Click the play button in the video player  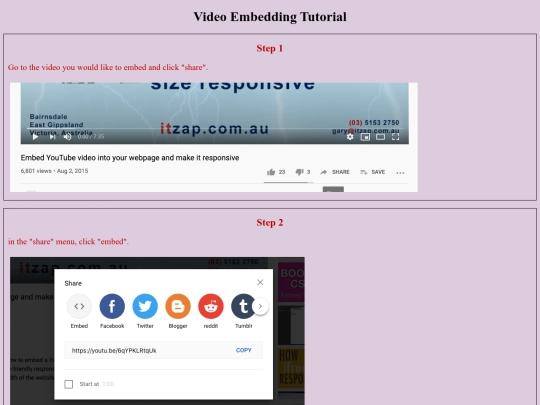pyautogui.click(x=35, y=137)
